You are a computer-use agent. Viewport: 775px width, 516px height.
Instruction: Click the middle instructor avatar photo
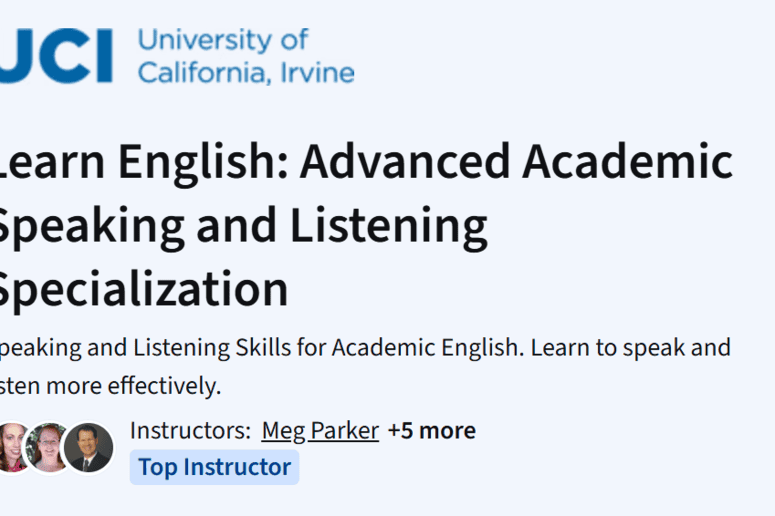(48, 447)
